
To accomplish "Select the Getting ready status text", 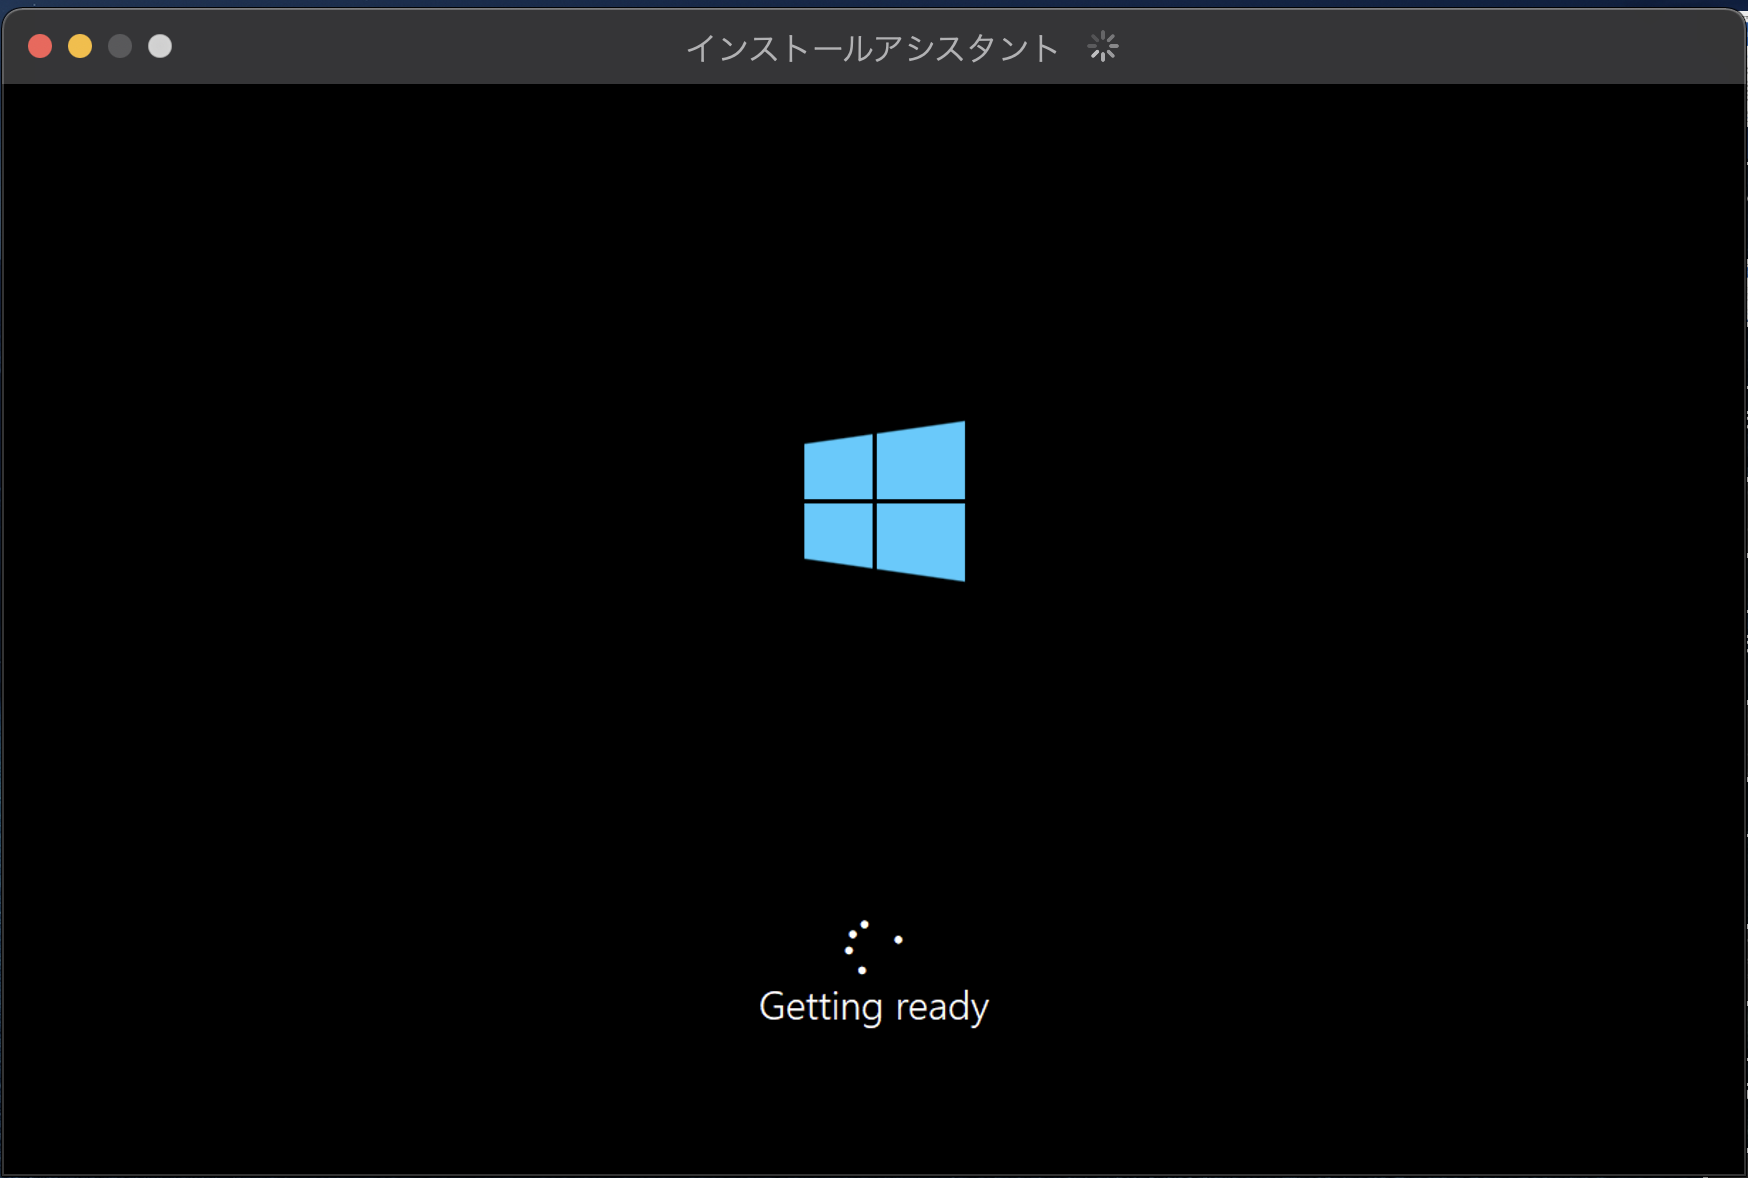I will (x=874, y=1007).
